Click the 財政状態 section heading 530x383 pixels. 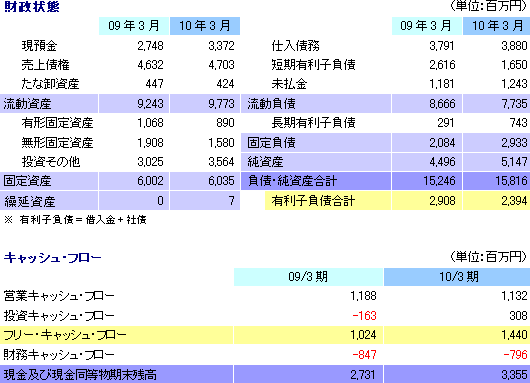tap(31, 6)
